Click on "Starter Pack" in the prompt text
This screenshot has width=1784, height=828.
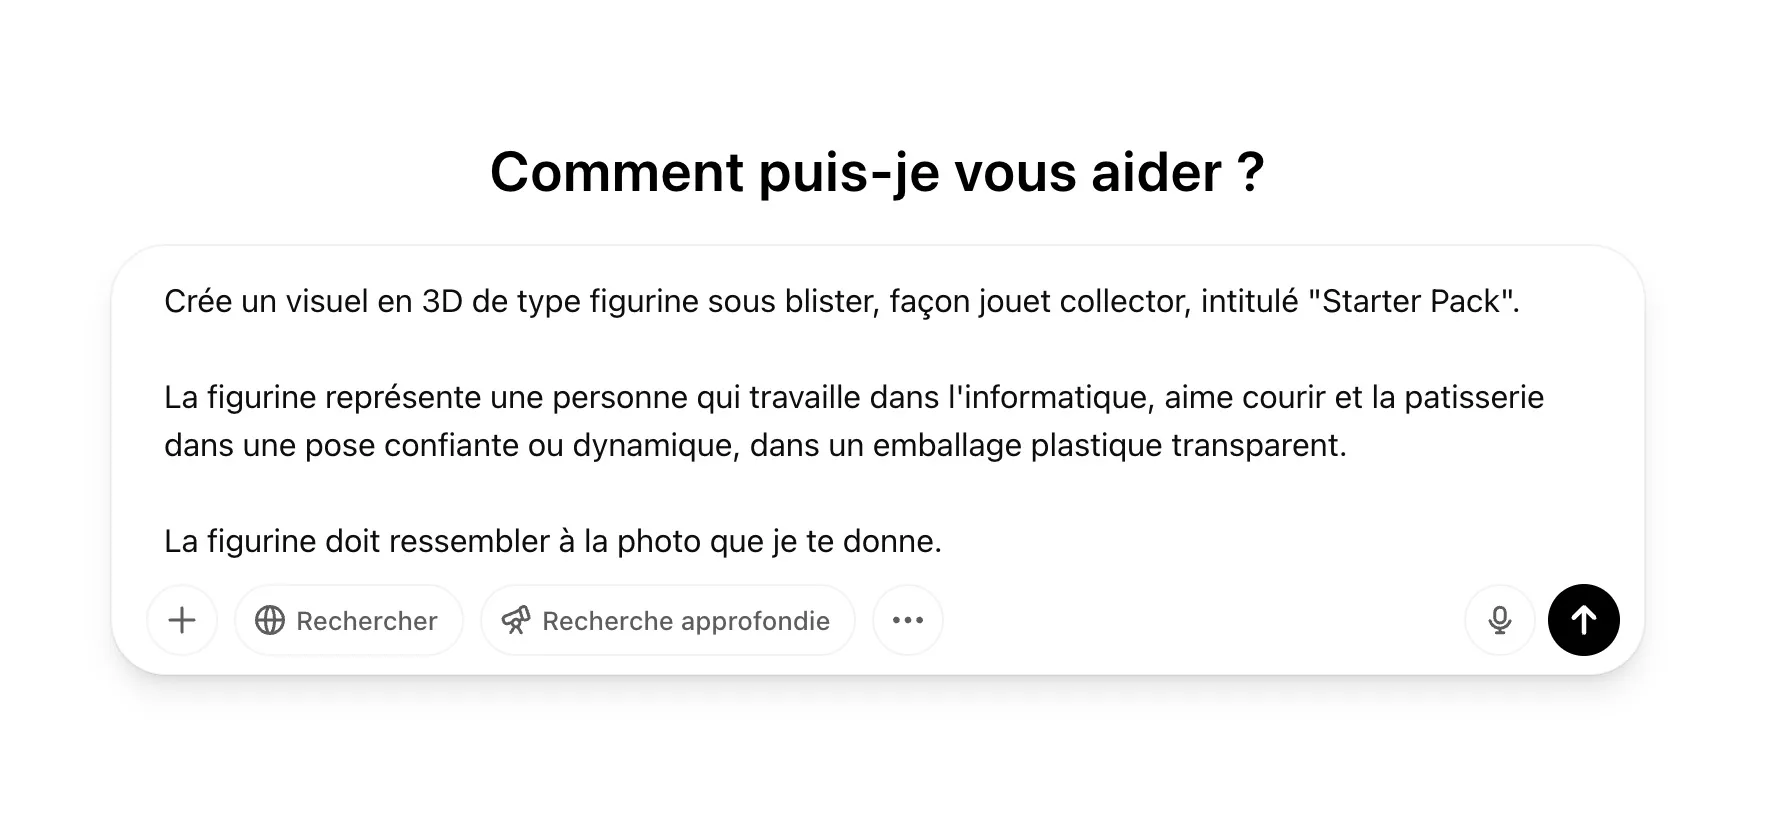pos(1411,301)
